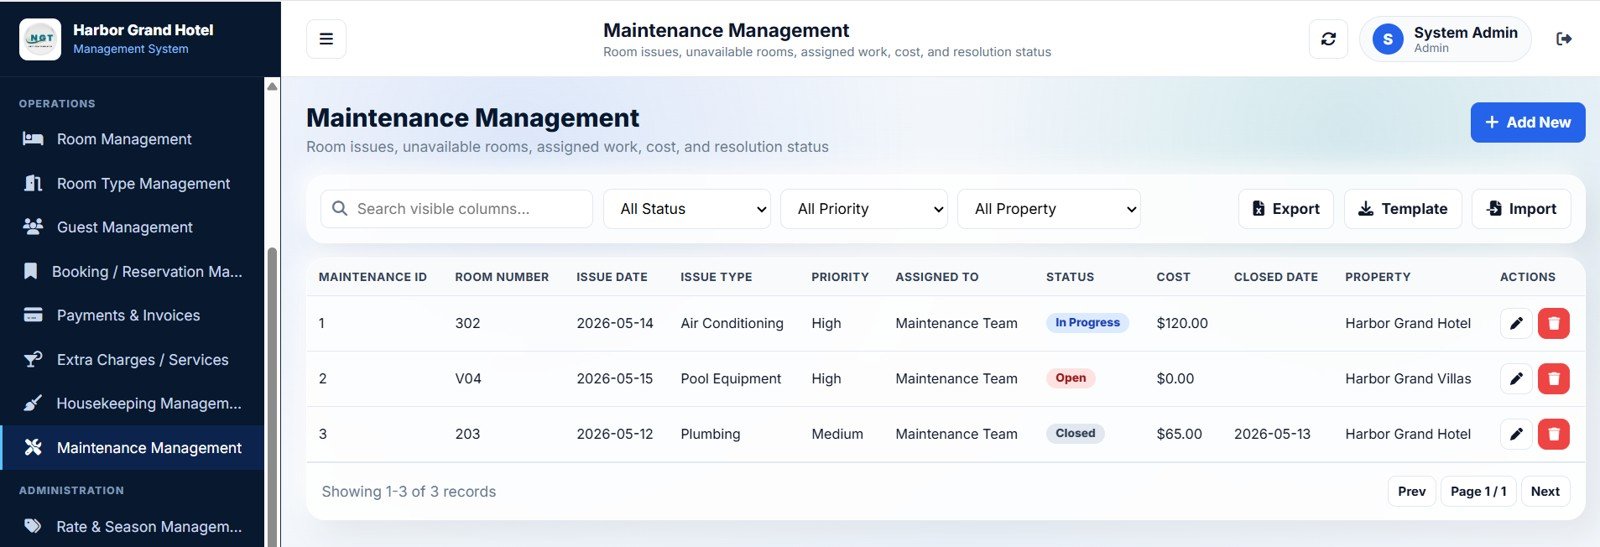This screenshot has height=547, width=1600.
Task: Click the magnifier icon in search box
Action: [x=340, y=208]
